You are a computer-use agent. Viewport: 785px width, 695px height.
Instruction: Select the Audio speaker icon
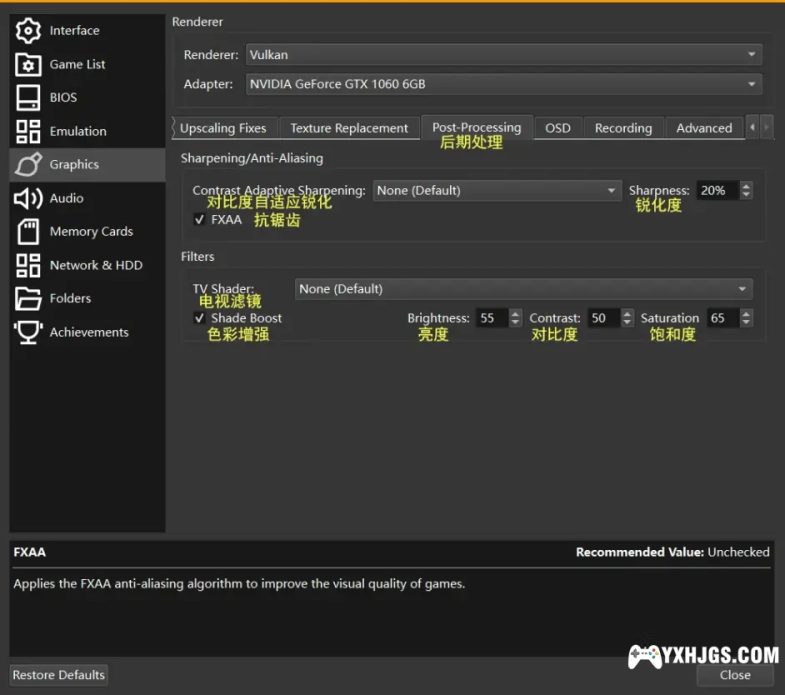pyautogui.click(x=28, y=198)
